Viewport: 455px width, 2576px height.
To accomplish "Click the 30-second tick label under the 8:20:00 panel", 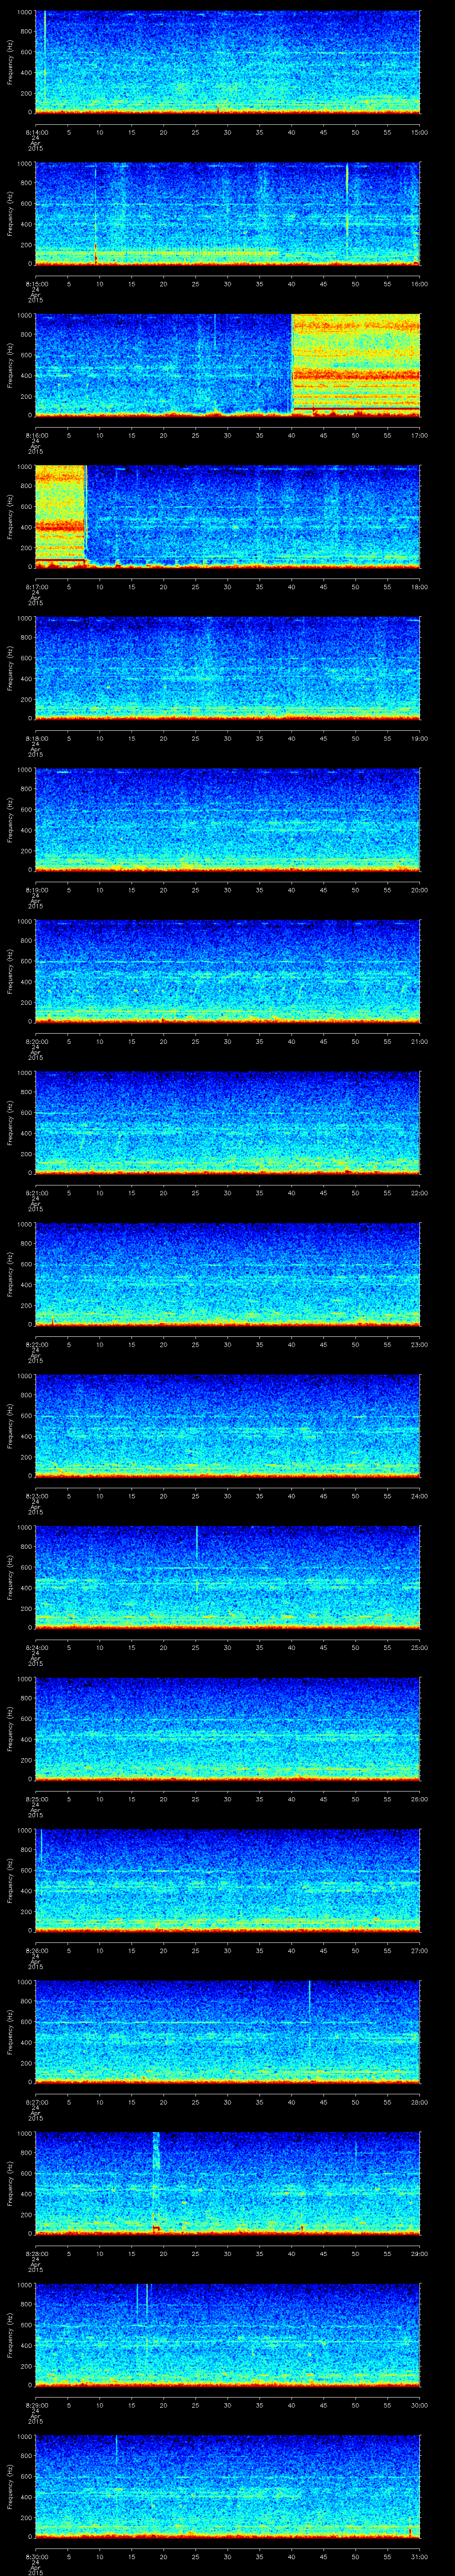I will point(227,1041).
